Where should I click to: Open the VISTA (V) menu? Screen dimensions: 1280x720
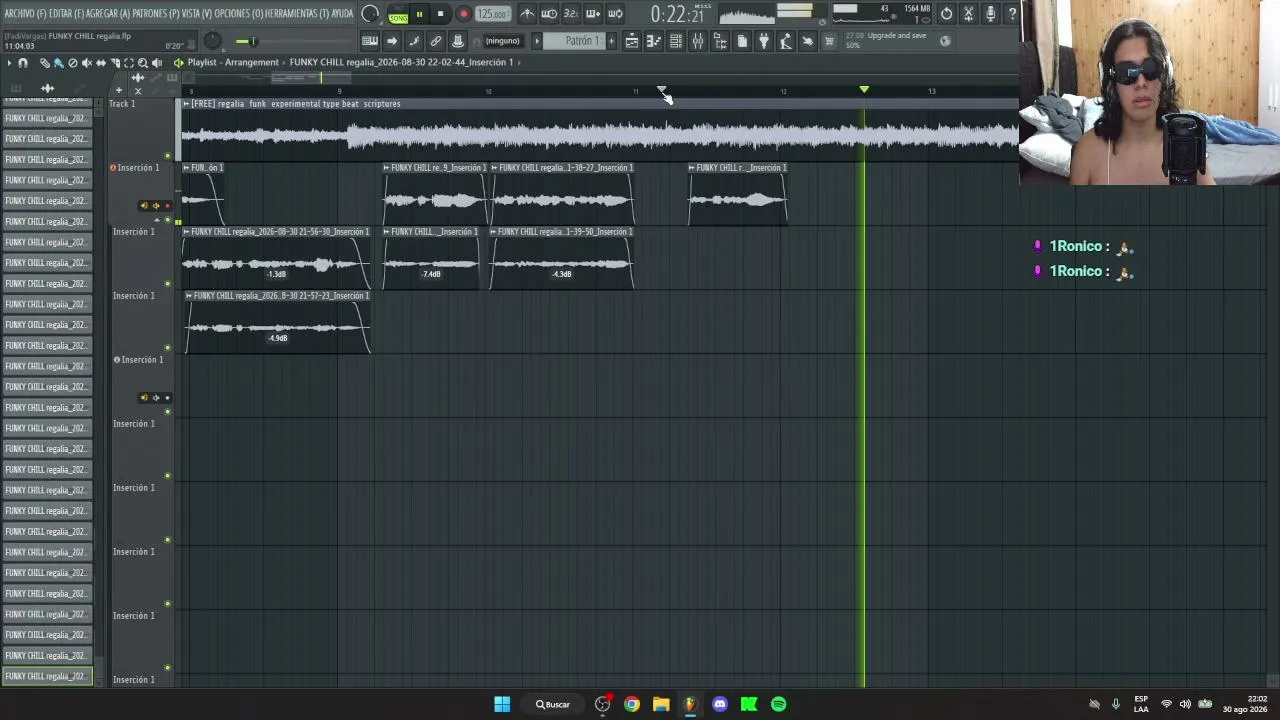198,14
